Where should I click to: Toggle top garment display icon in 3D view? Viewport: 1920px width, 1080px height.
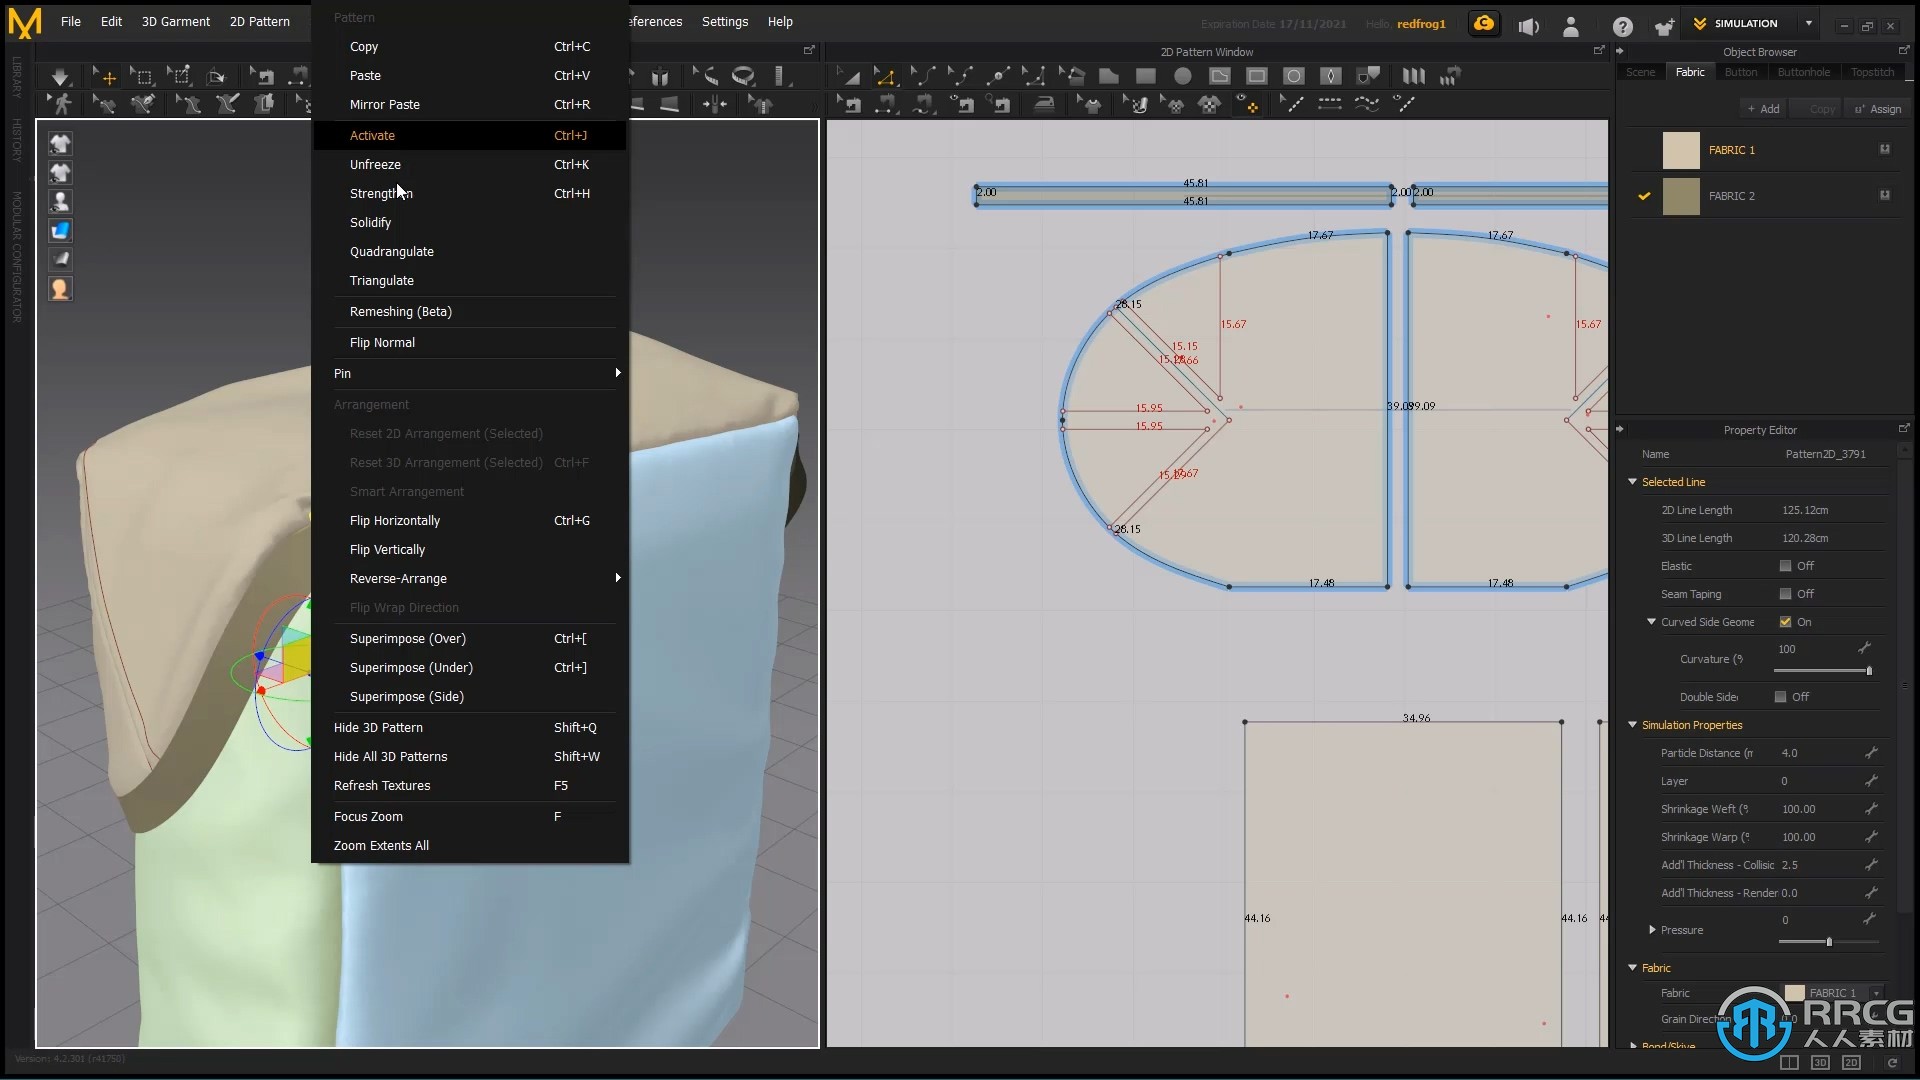[60, 144]
